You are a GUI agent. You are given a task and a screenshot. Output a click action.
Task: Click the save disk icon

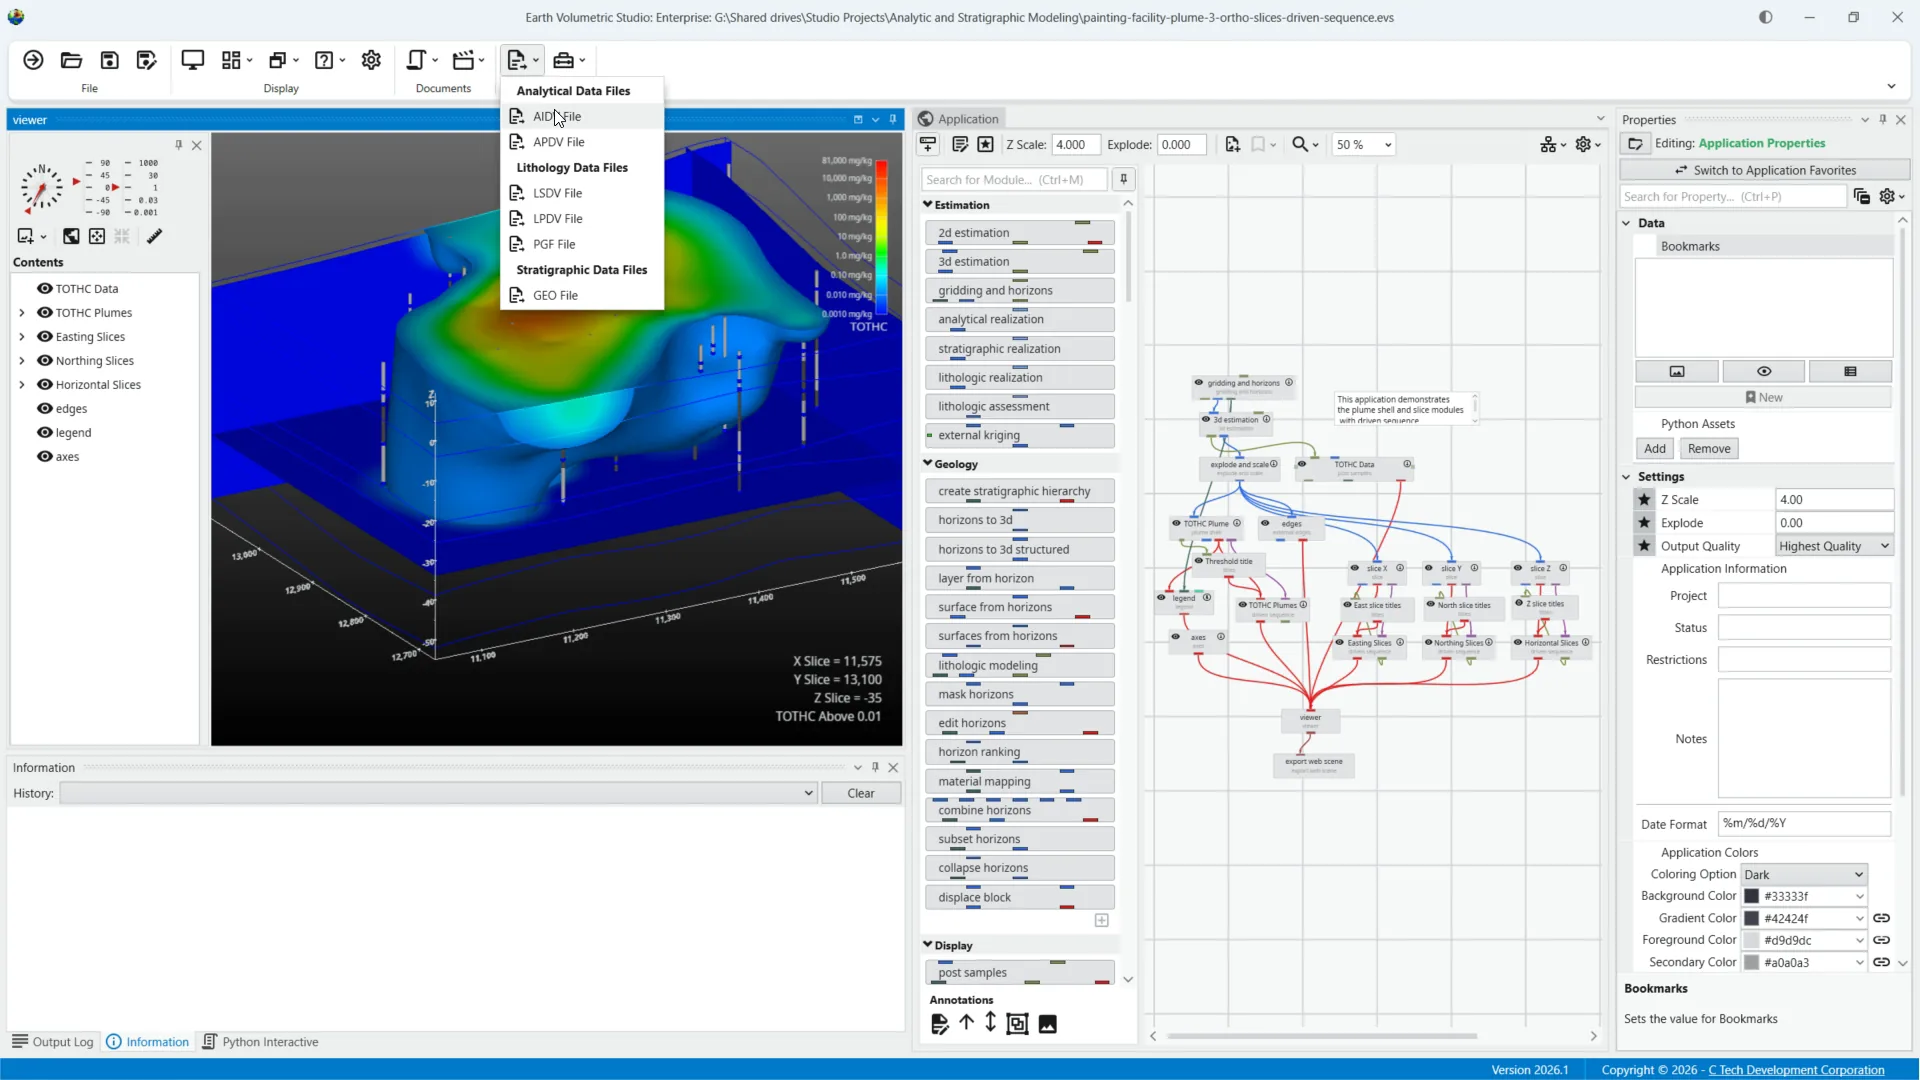coord(109,60)
